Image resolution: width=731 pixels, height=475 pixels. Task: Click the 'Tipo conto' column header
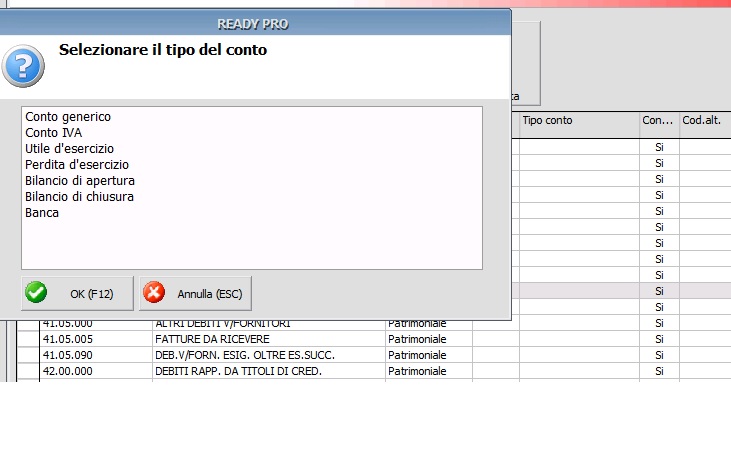(579, 124)
